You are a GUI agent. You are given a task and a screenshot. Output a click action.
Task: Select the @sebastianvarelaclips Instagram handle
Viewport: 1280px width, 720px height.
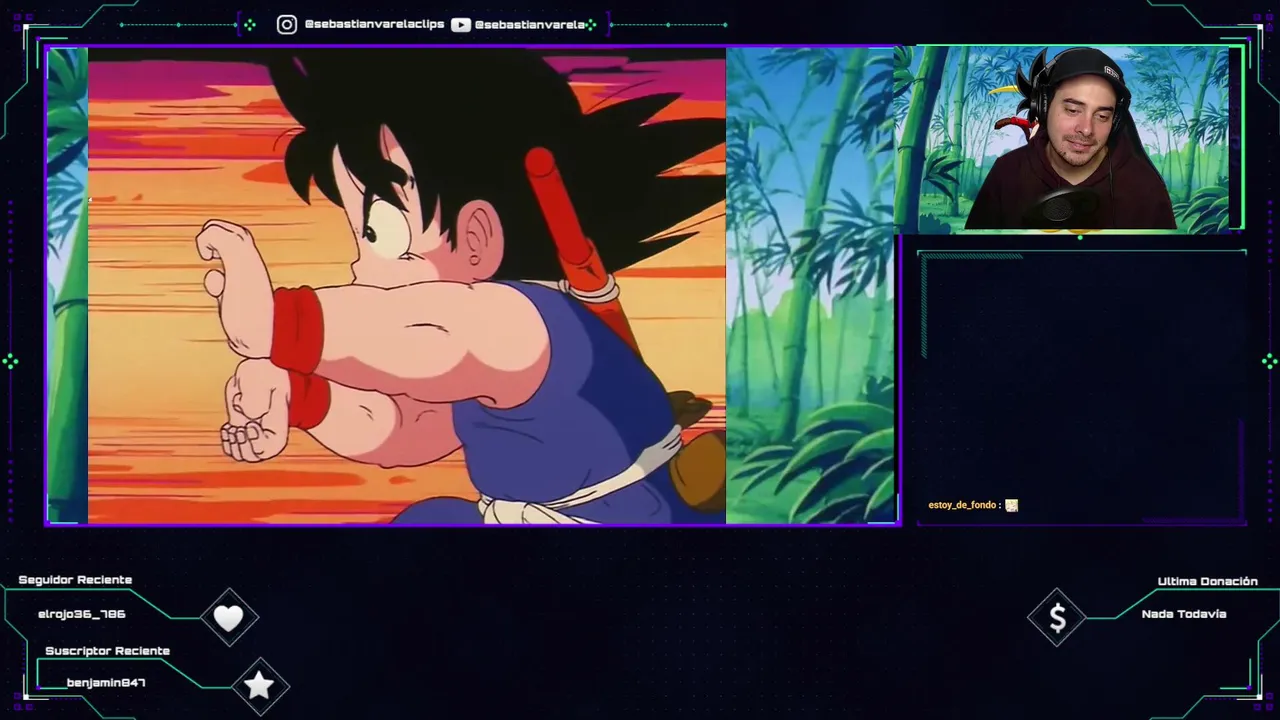click(374, 25)
